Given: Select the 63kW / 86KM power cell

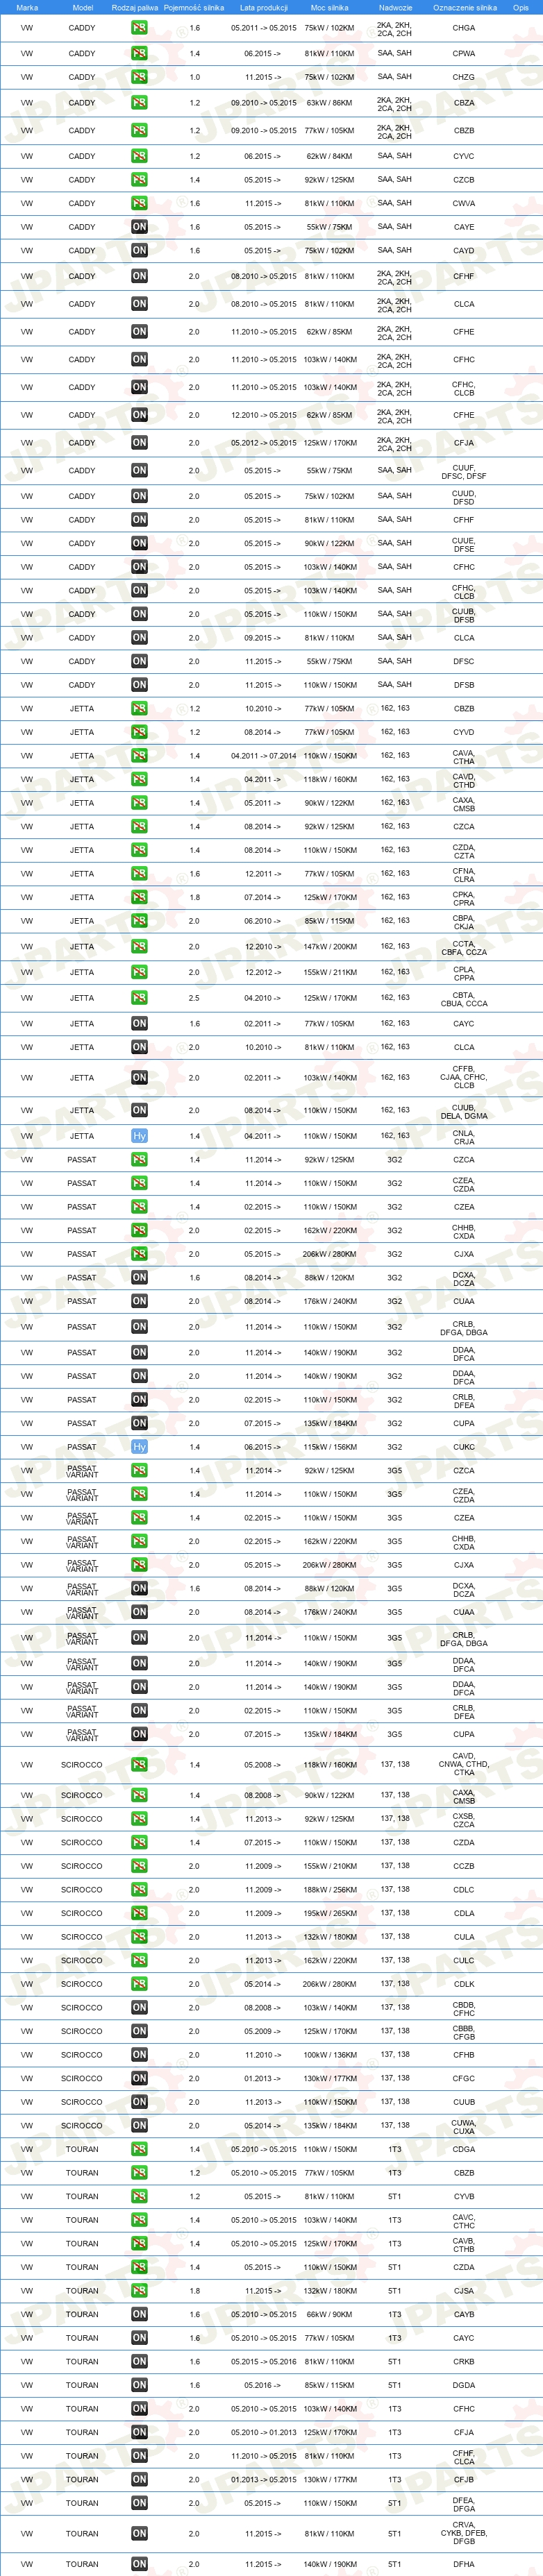Looking at the screenshot, I should click(329, 103).
